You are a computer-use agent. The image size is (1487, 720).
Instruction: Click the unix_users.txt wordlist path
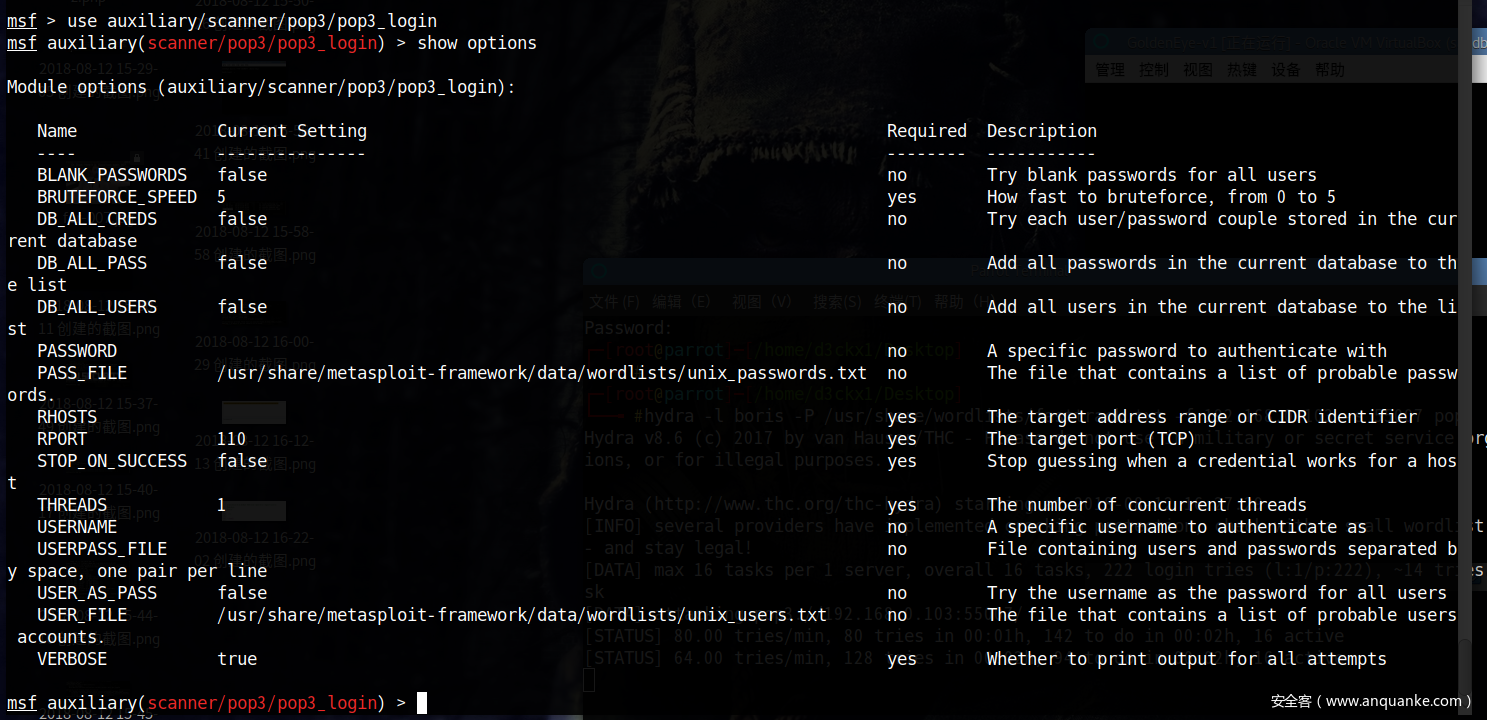(522, 615)
